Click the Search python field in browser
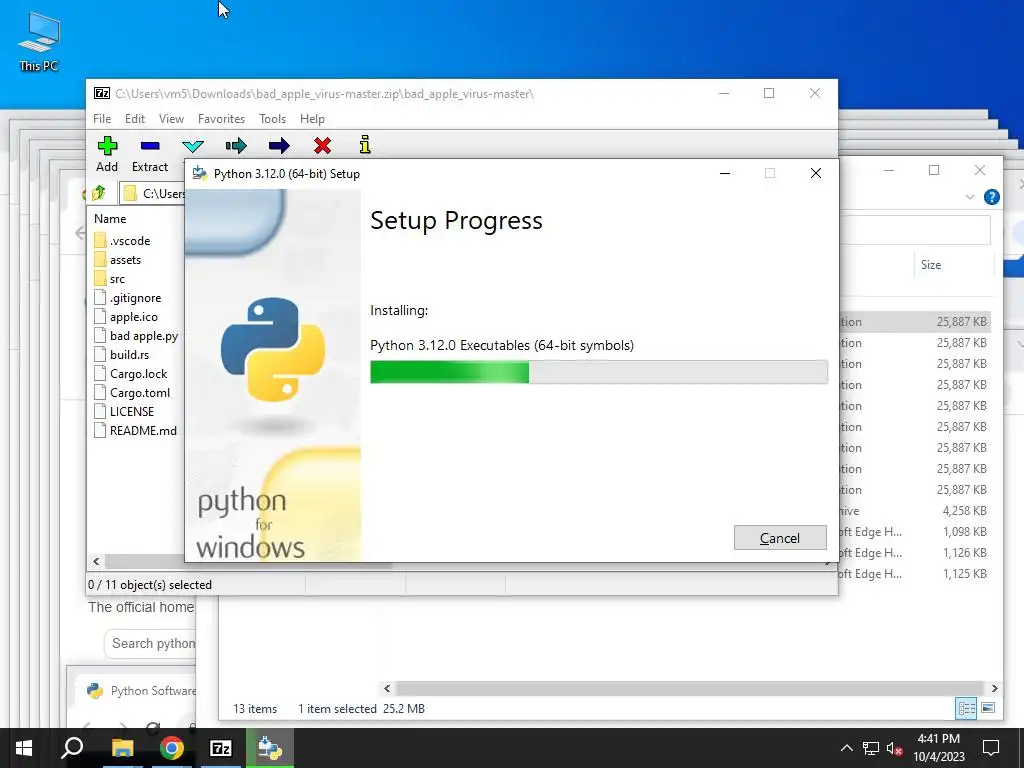1024x768 pixels. point(152,643)
